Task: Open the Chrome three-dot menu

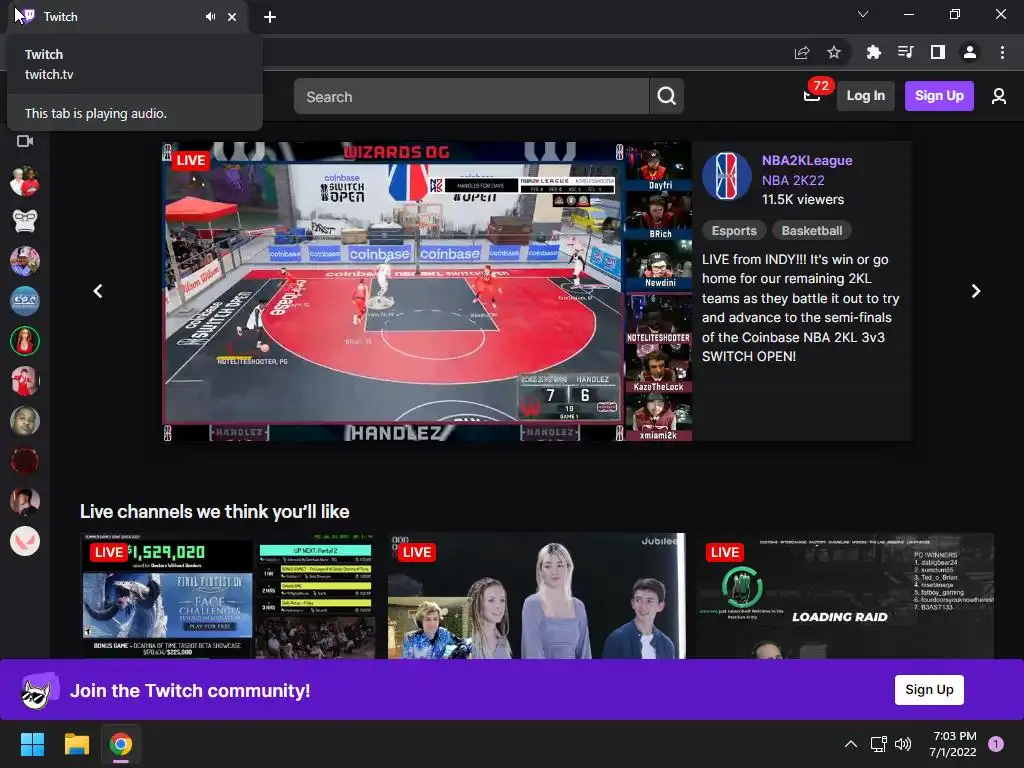Action: (x=1002, y=52)
